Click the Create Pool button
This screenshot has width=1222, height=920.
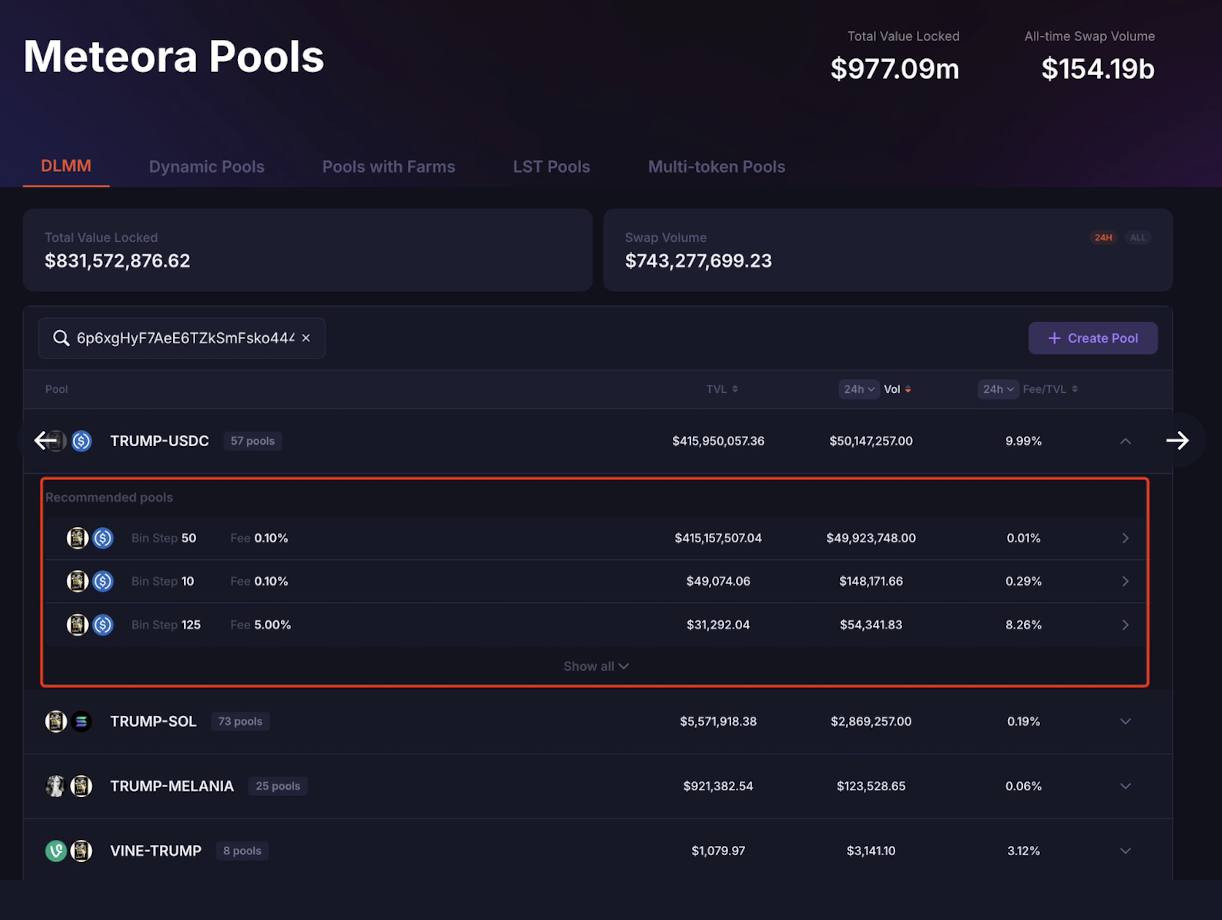coord(1092,338)
